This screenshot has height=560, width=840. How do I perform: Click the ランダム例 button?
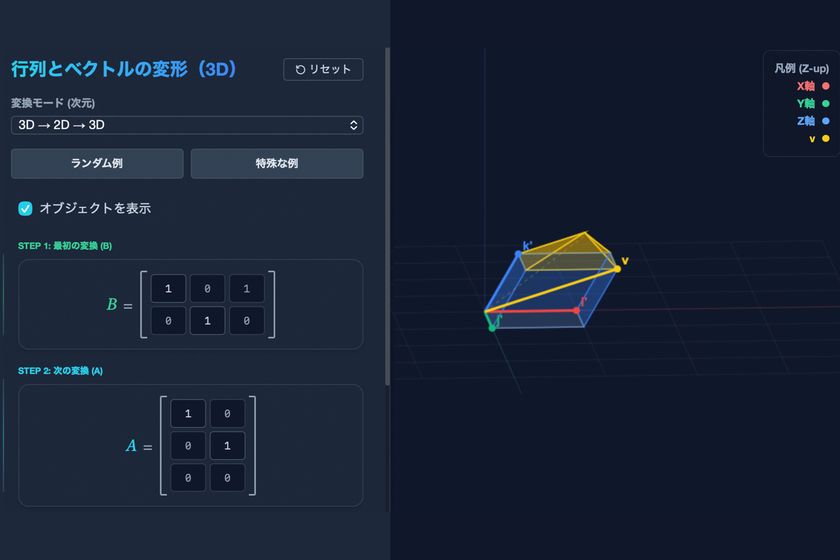(x=97, y=163)
